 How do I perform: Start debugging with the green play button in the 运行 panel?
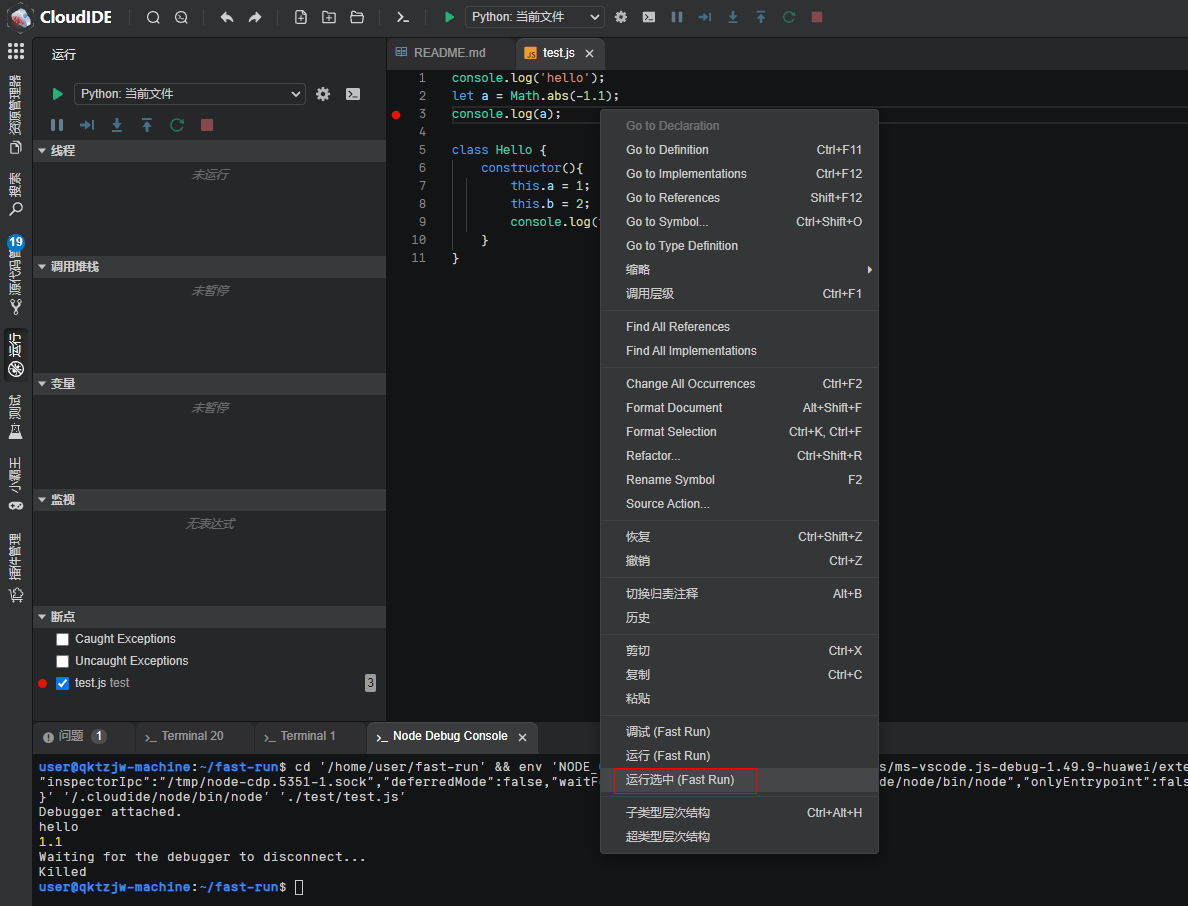point(58,94)
